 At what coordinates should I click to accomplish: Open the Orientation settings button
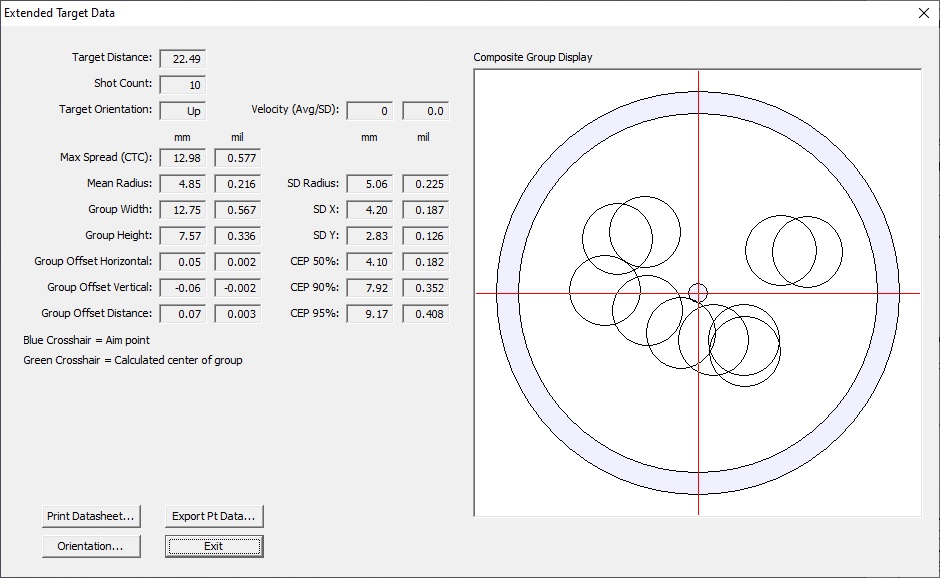click(91, 546)
